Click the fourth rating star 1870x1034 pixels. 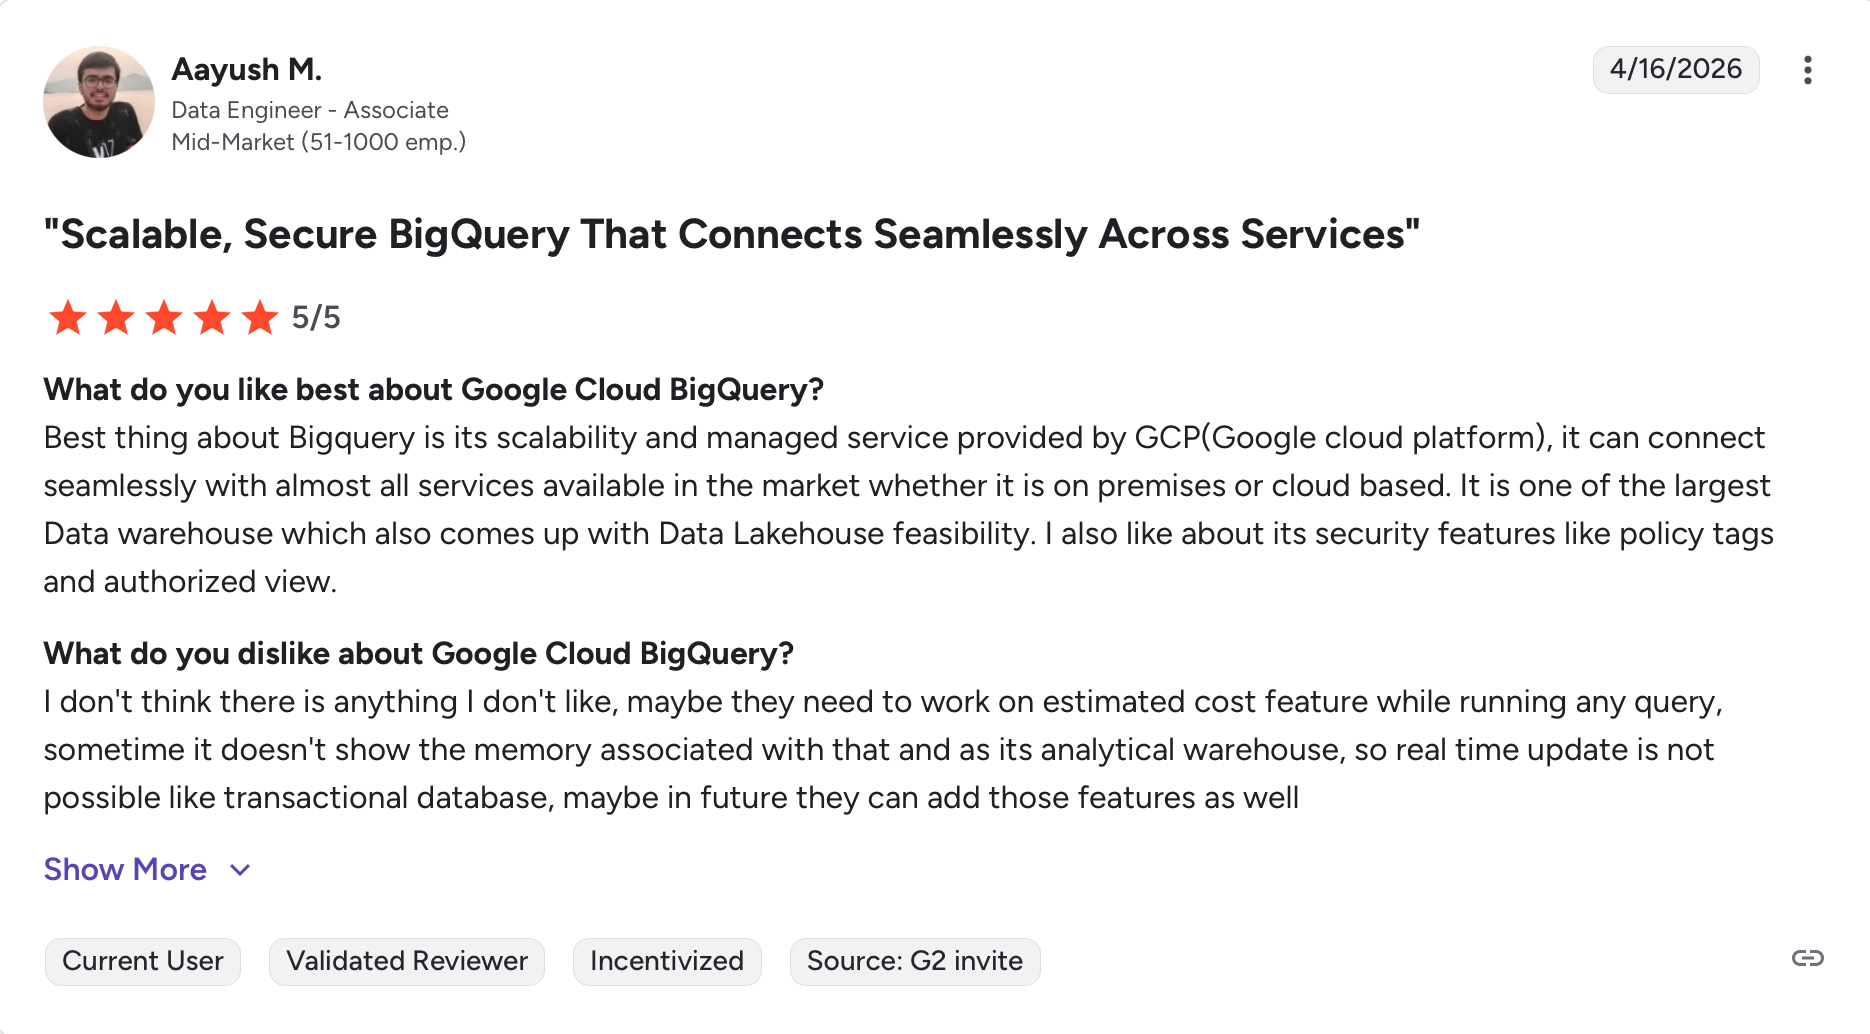212,318
